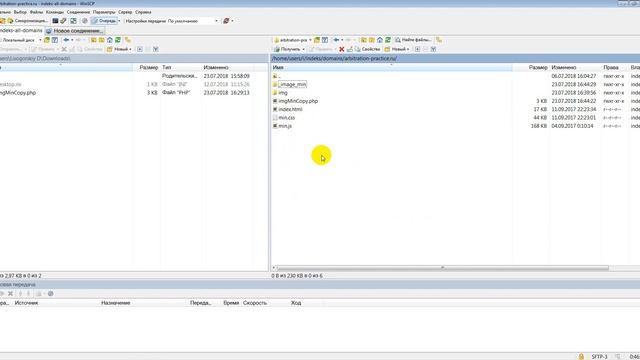Sort remote panel by Права column
The image size is (640, 360).
[614, 67]
